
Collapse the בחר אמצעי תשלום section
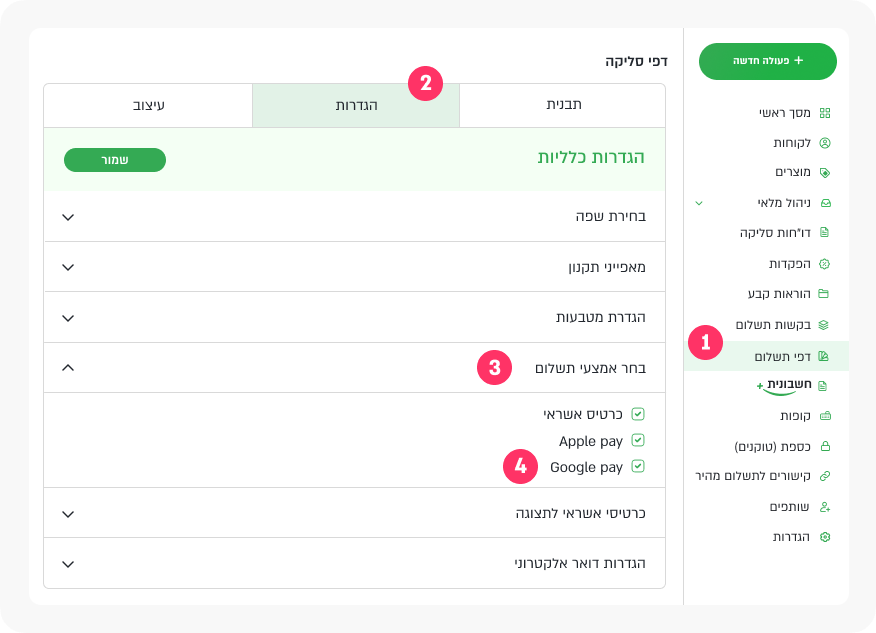pos(68,367)
